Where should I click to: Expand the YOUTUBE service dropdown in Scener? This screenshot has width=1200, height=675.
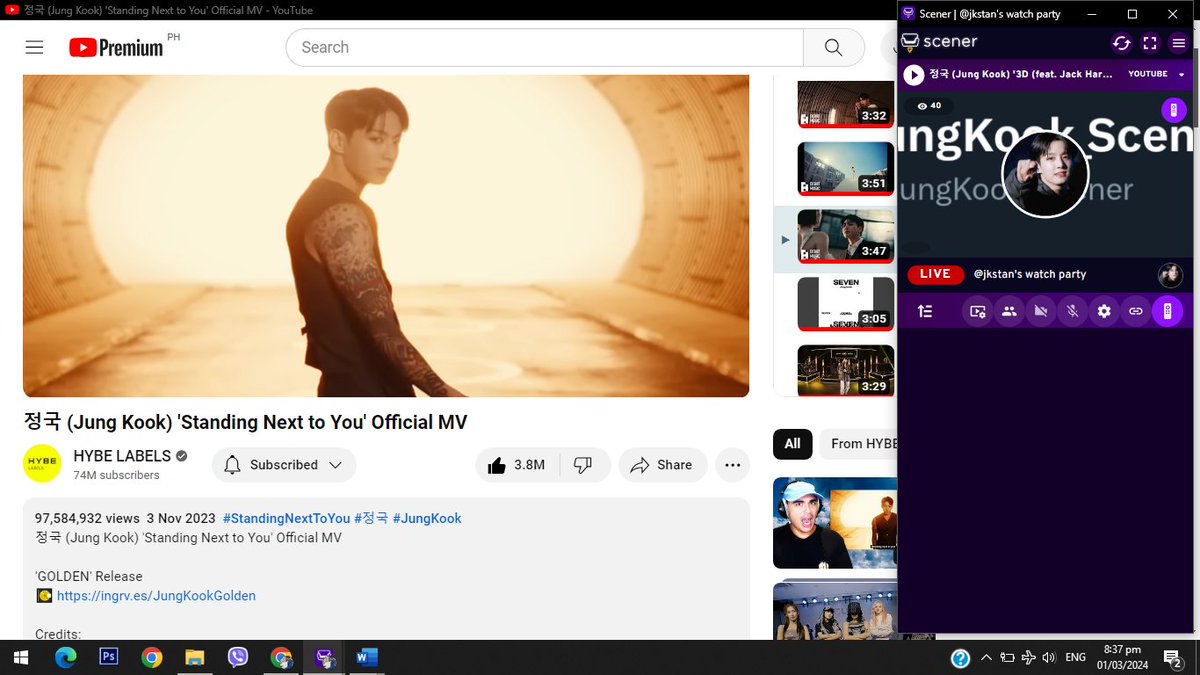(1156, 74)
